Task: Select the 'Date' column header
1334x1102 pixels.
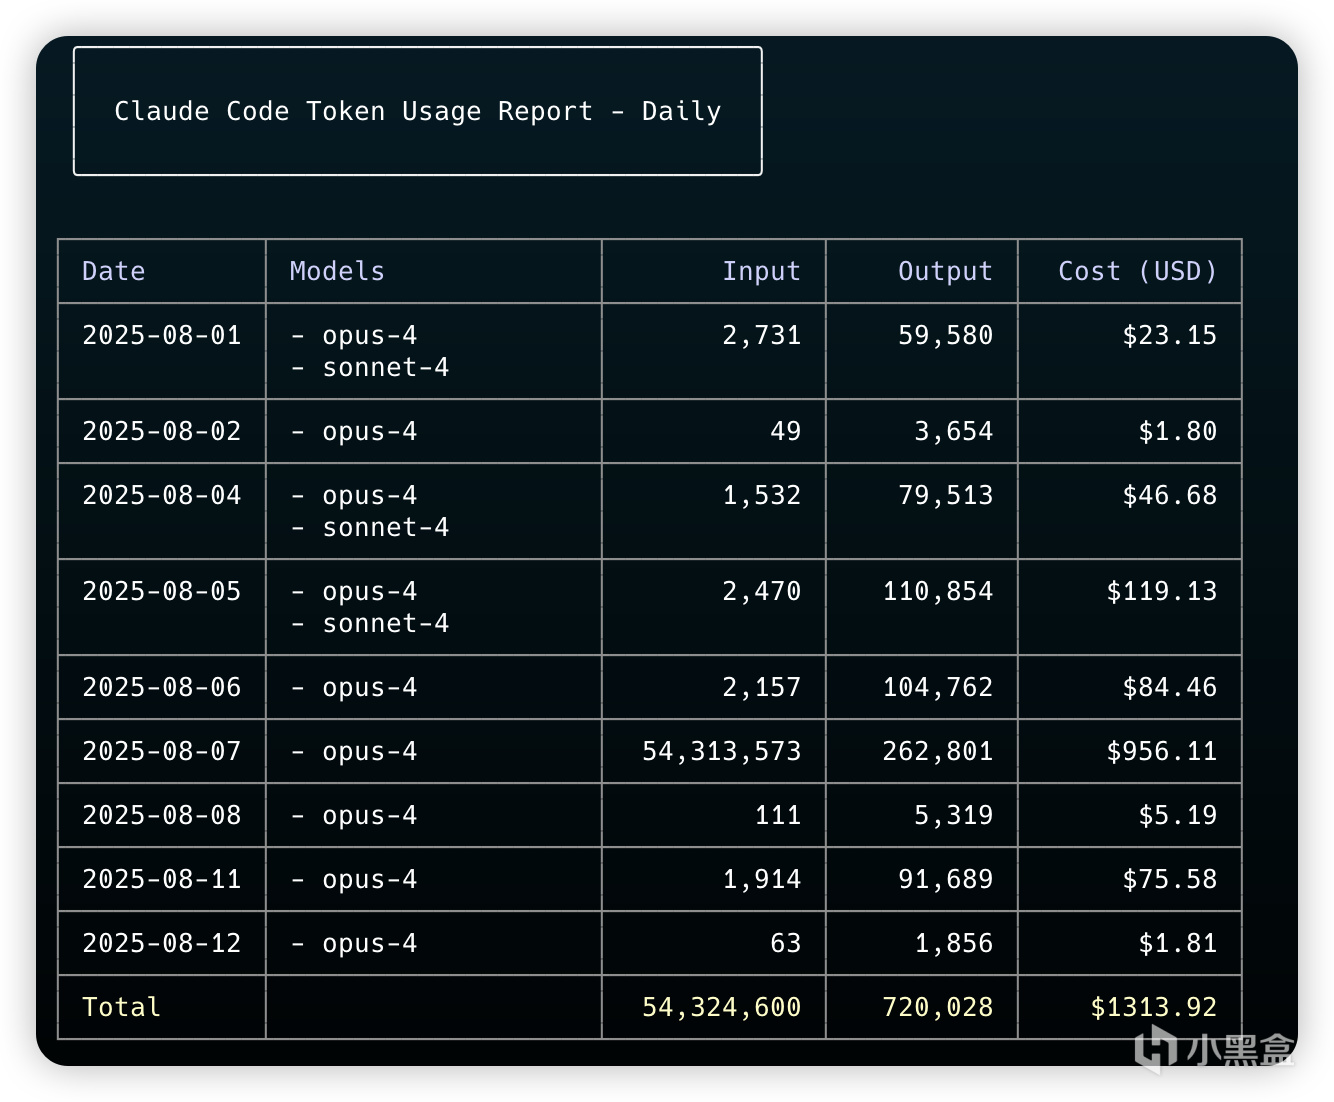Action: 114,271
